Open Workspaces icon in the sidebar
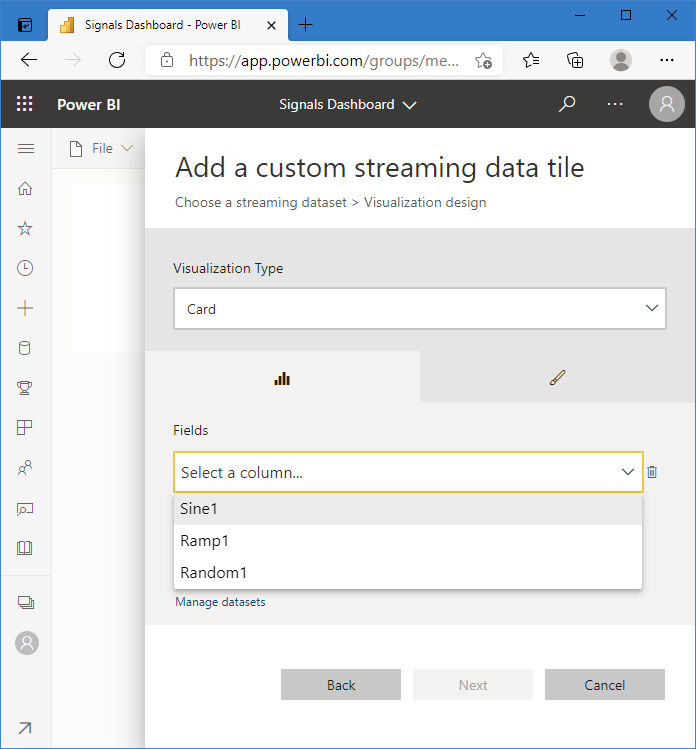 click(26, 602)
